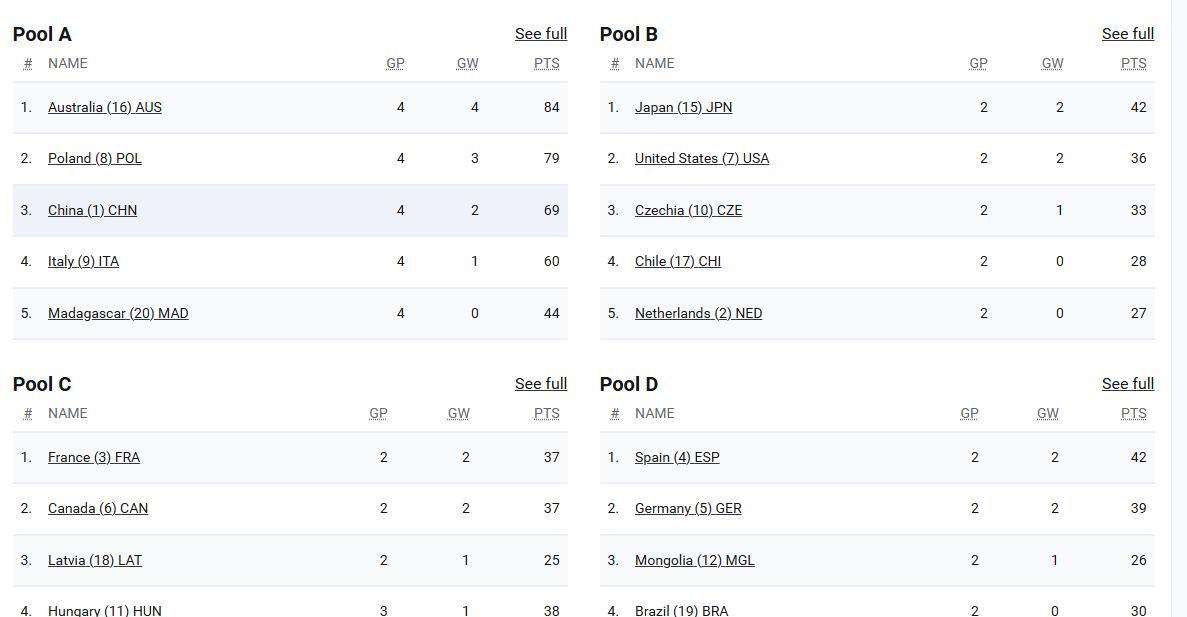The height and width of the screenshot is (617, 1187).
Task: Click GW column header in Pool B
Action: (1052, 64)
